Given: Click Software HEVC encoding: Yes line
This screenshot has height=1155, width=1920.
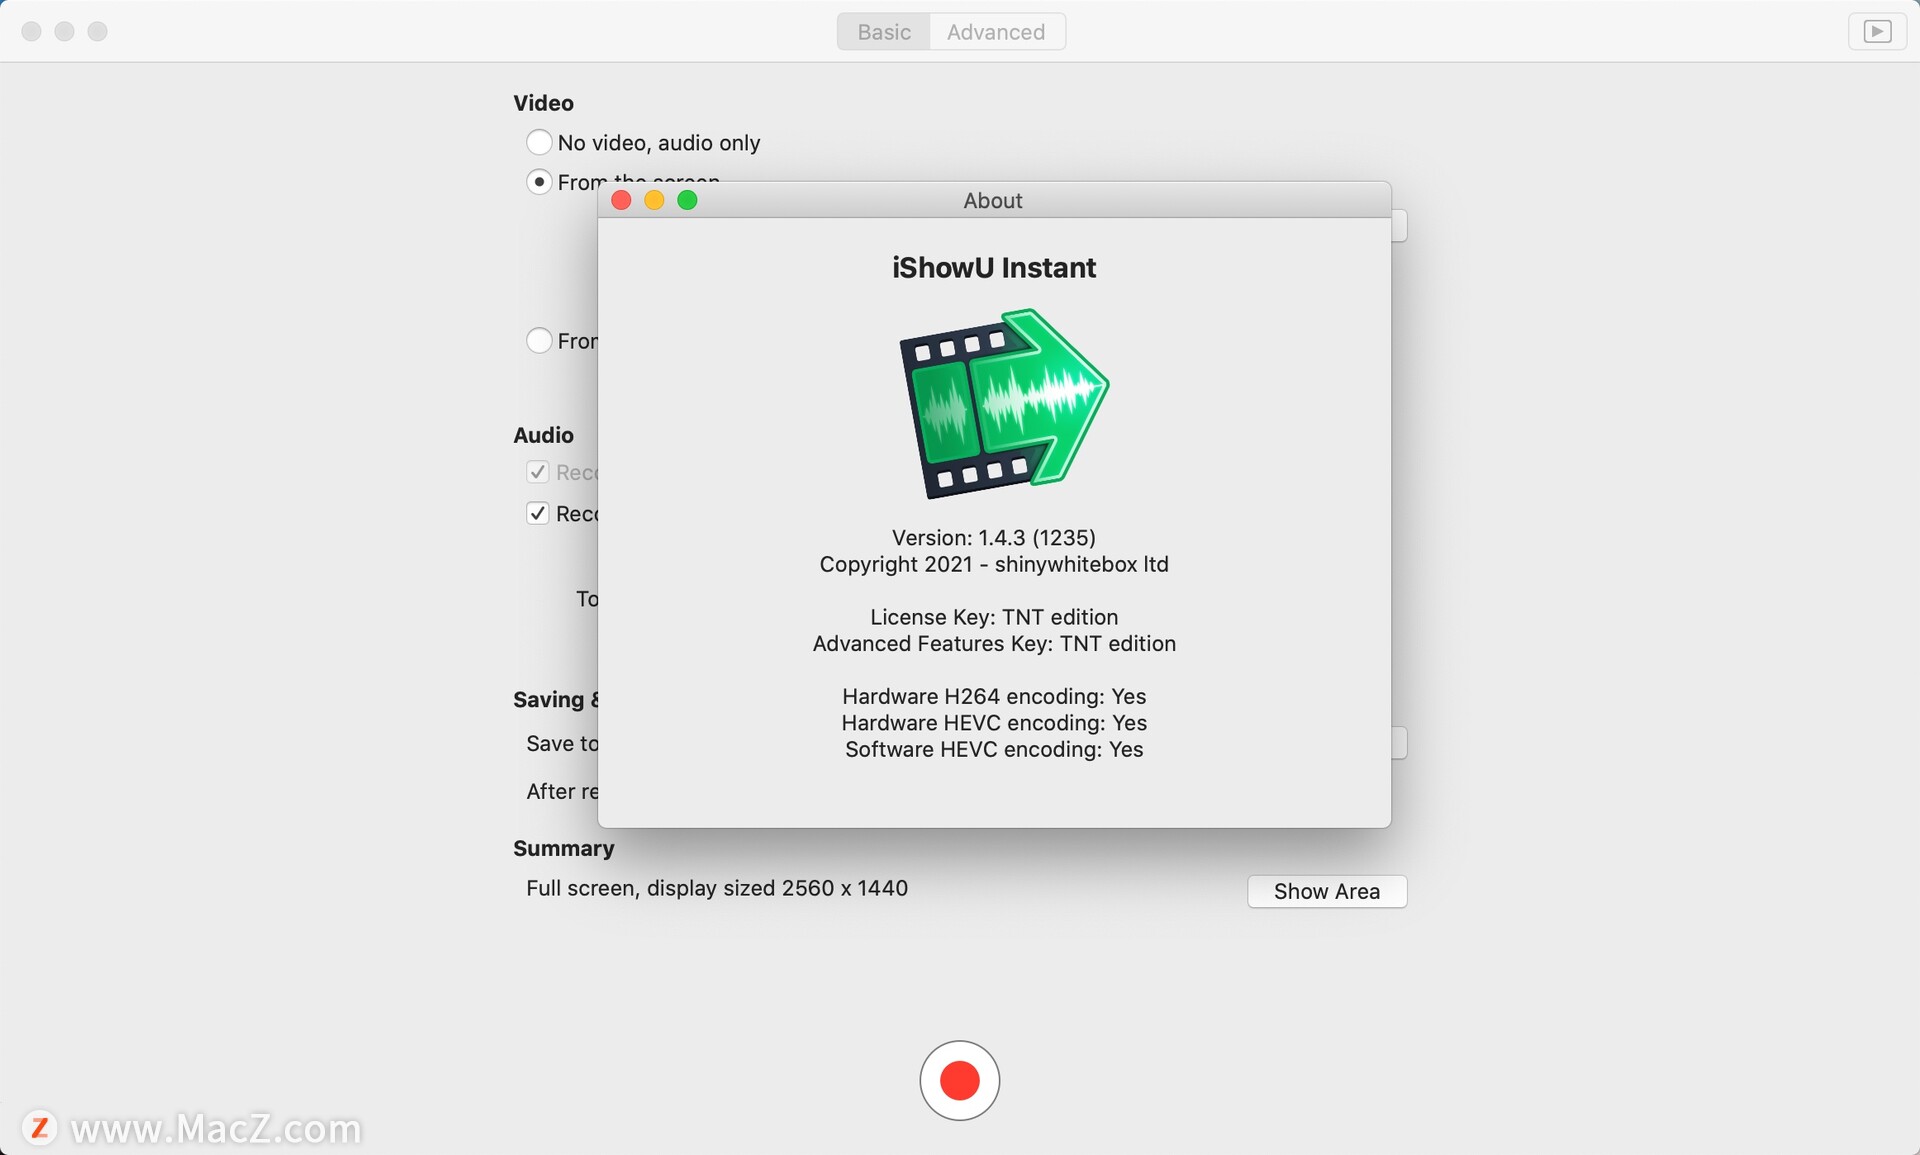Looking at the screenshot, I should point(994,749).
